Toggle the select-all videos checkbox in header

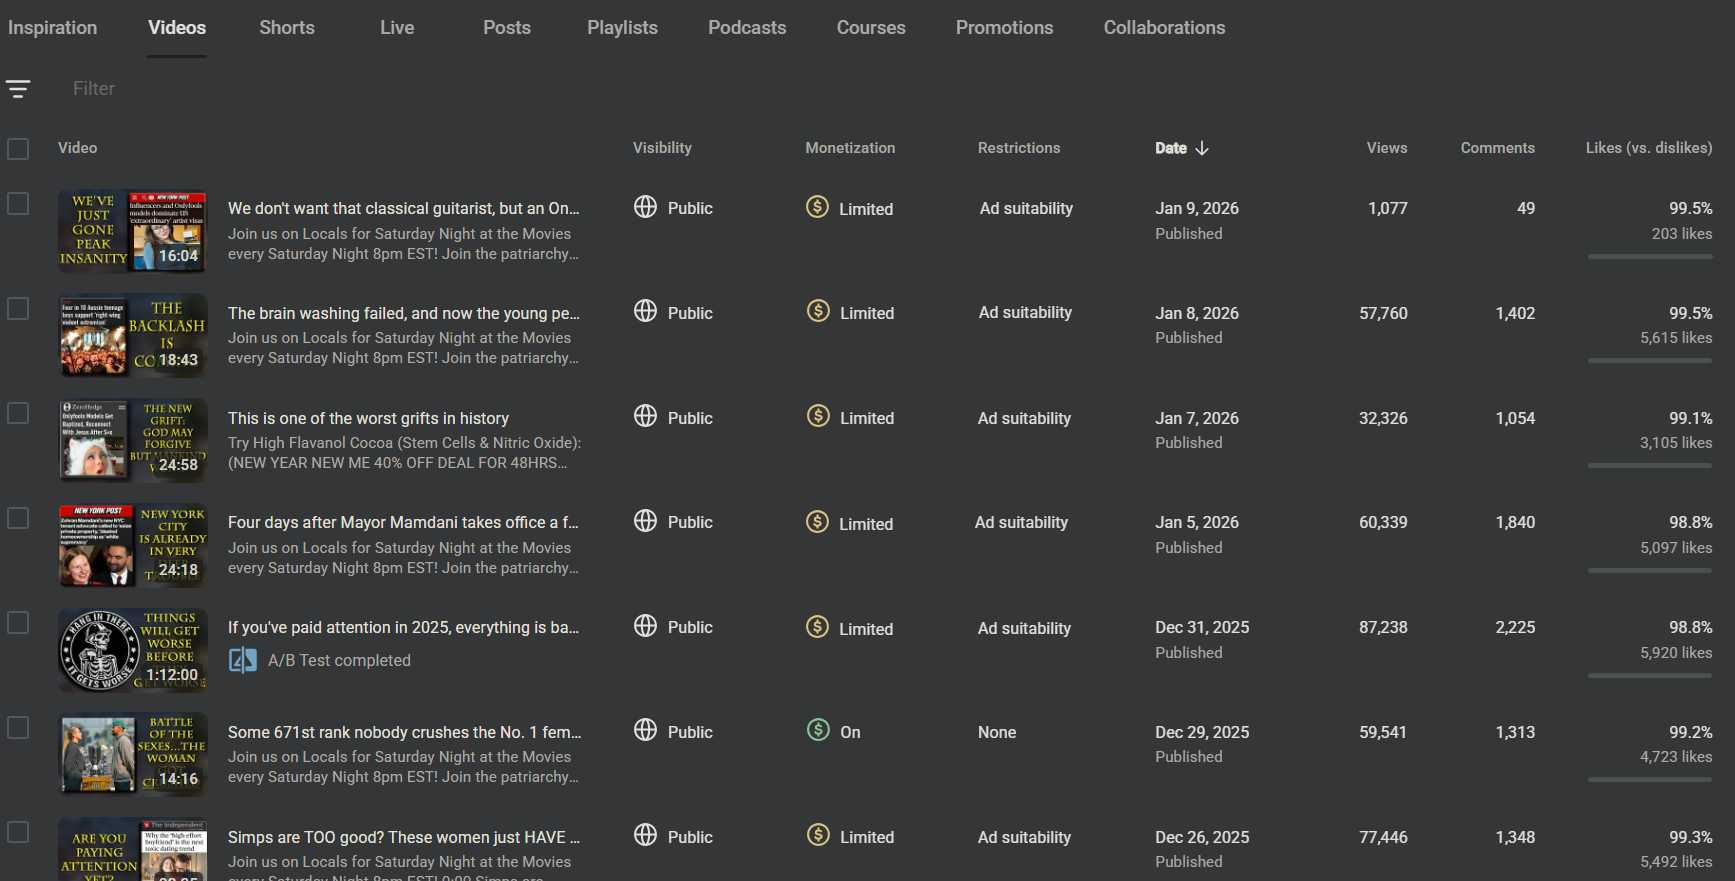[18, 149]
